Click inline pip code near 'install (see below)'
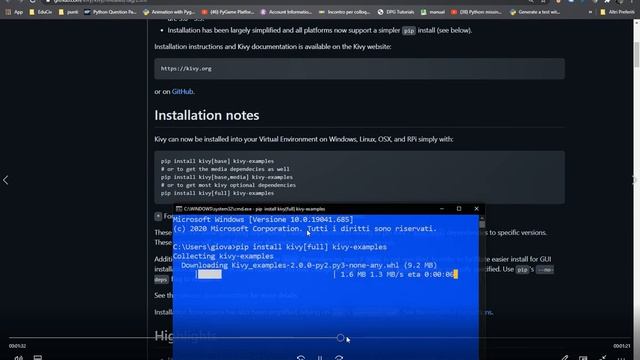The height and width of the screenshot is (360, 640). click(x=409, y=31)
